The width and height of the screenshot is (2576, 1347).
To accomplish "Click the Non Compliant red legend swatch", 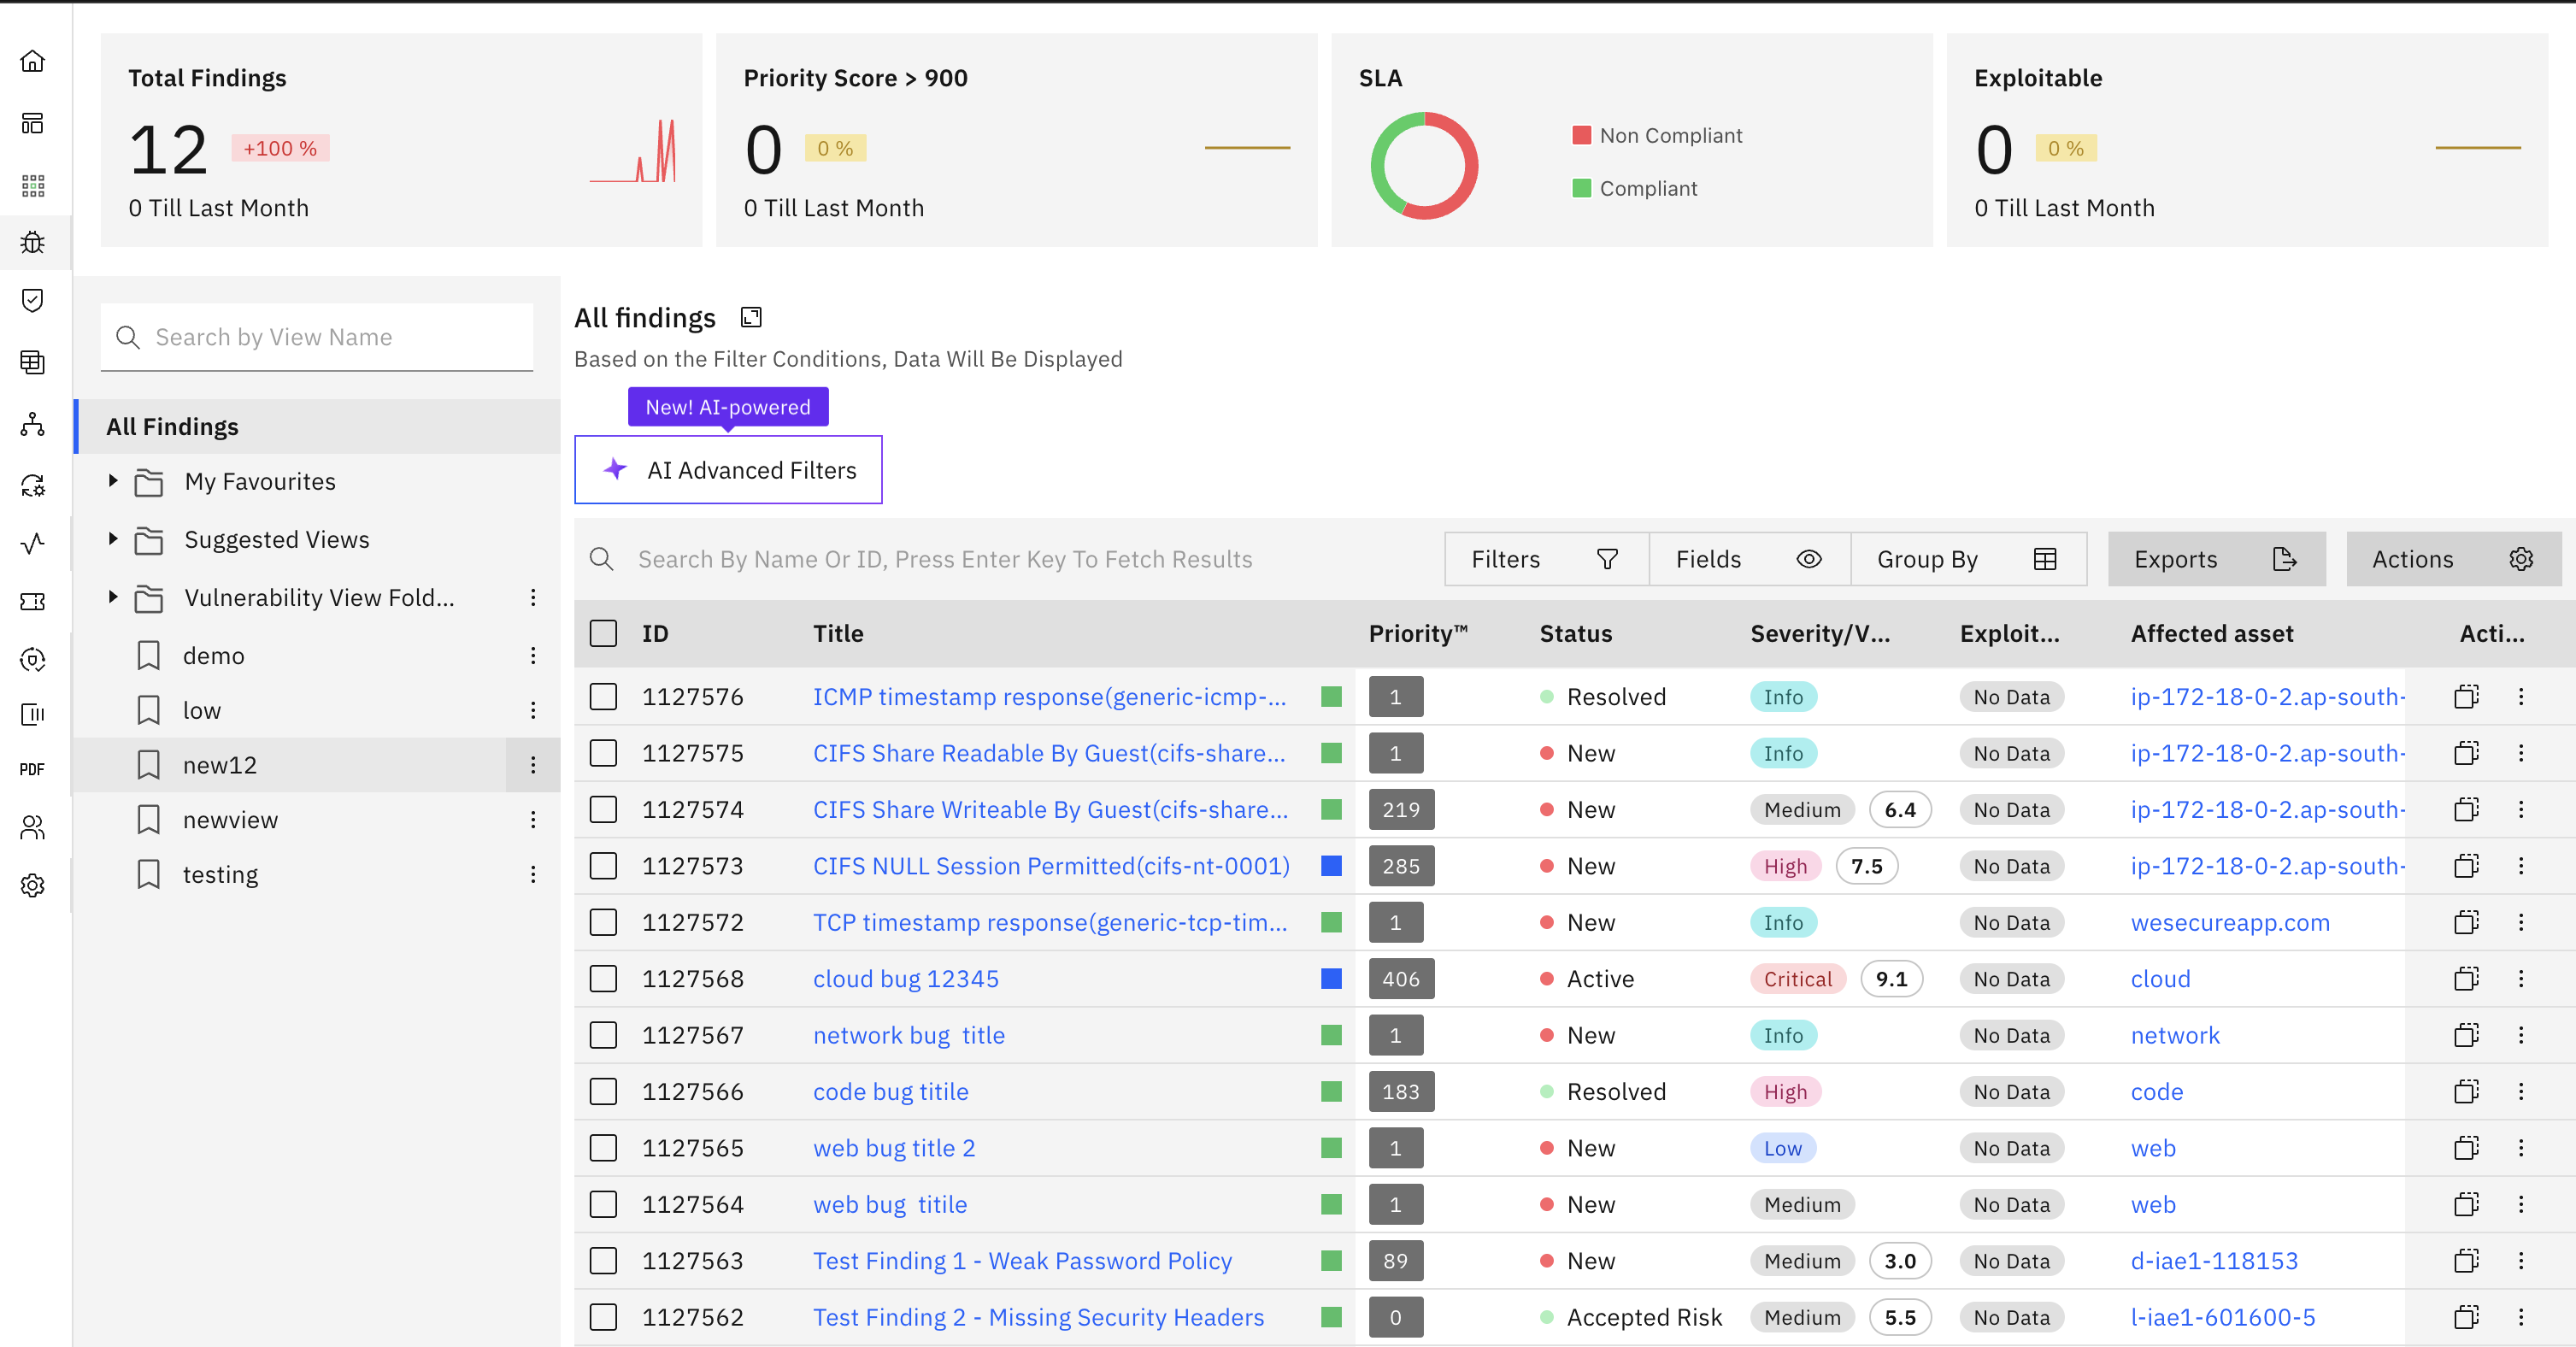I will [1581, 135].
